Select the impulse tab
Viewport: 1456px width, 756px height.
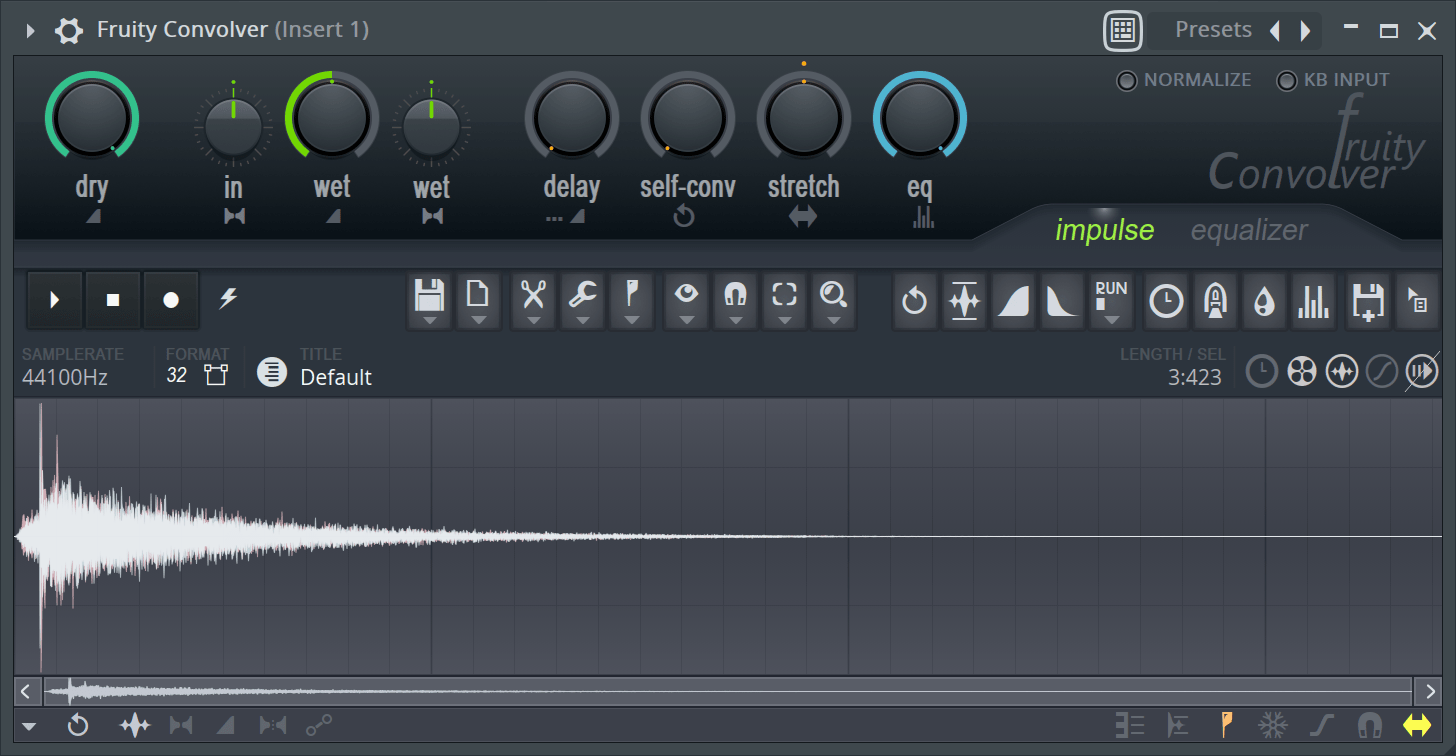pyautogui.click(x=1104, y=230)
